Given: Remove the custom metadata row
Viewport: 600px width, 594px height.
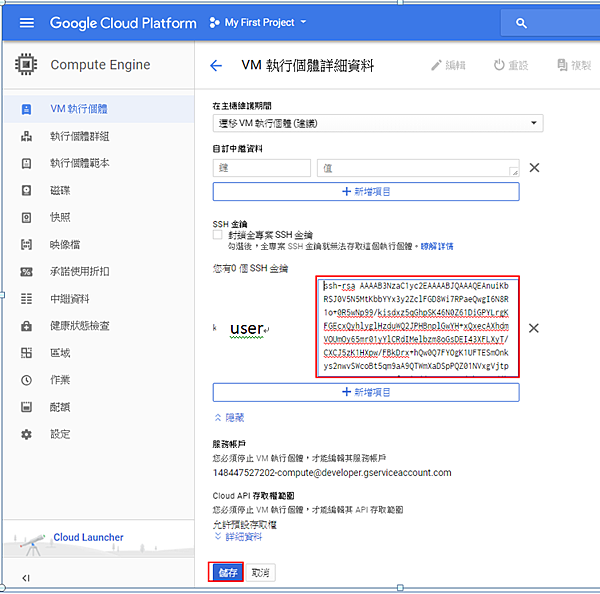Looking at the screenshot, I should 534,168.
